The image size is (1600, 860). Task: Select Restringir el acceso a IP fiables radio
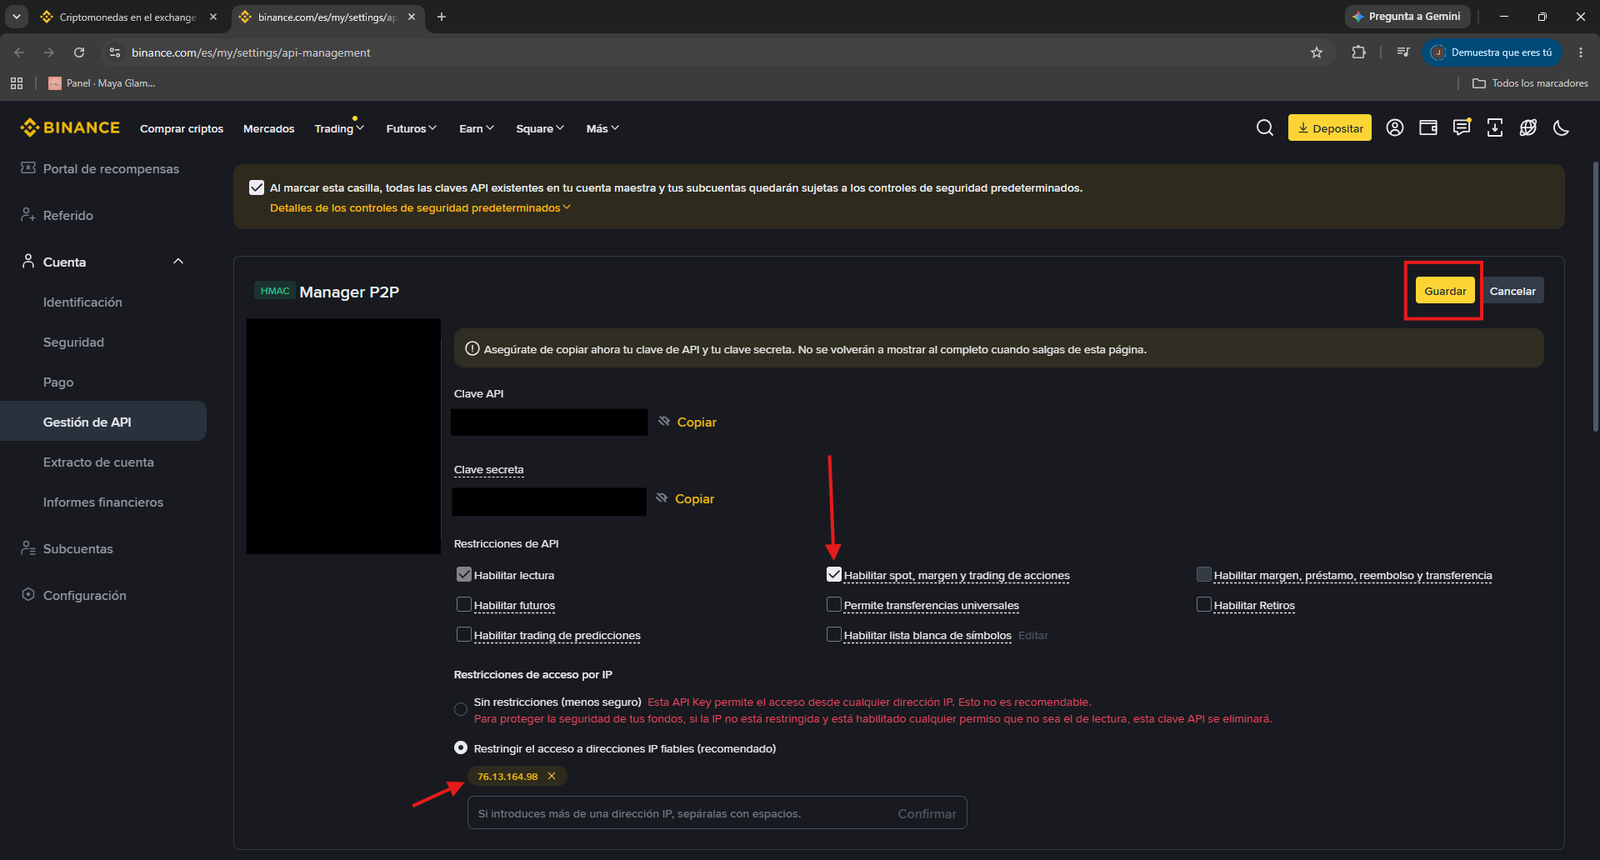tap(461, 748)
